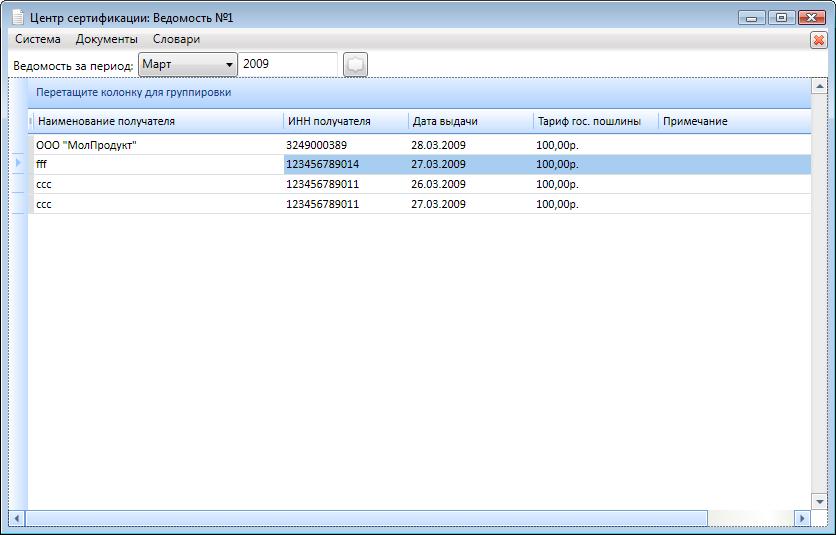This screenshot has height=535, width=836.
Task: Click tariff cell in ООО "МолПродукт" row
Action: pyautogui.click(x=596, y=145)
